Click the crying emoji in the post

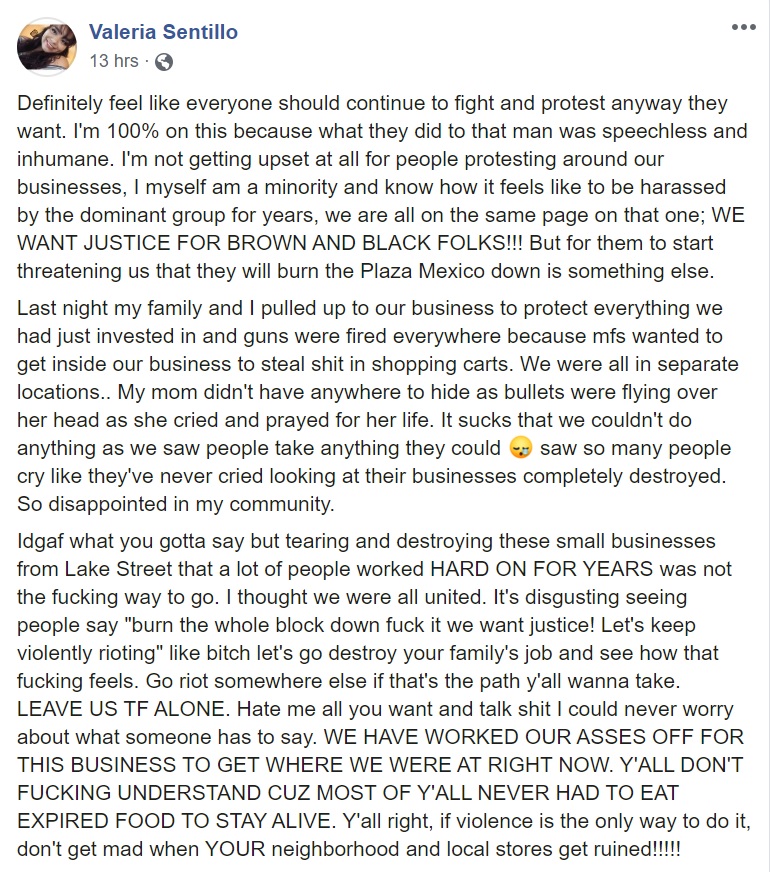point(520,448)
